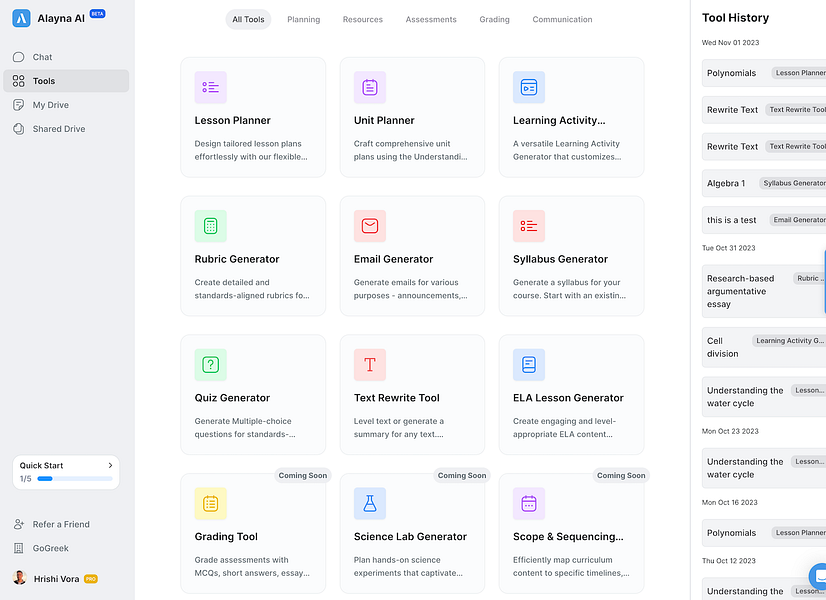Image resolution: width=826 pixels, height=600 pixels.
Task: Click the BETA badge beside Alayna AI
Action: [97, 14]
